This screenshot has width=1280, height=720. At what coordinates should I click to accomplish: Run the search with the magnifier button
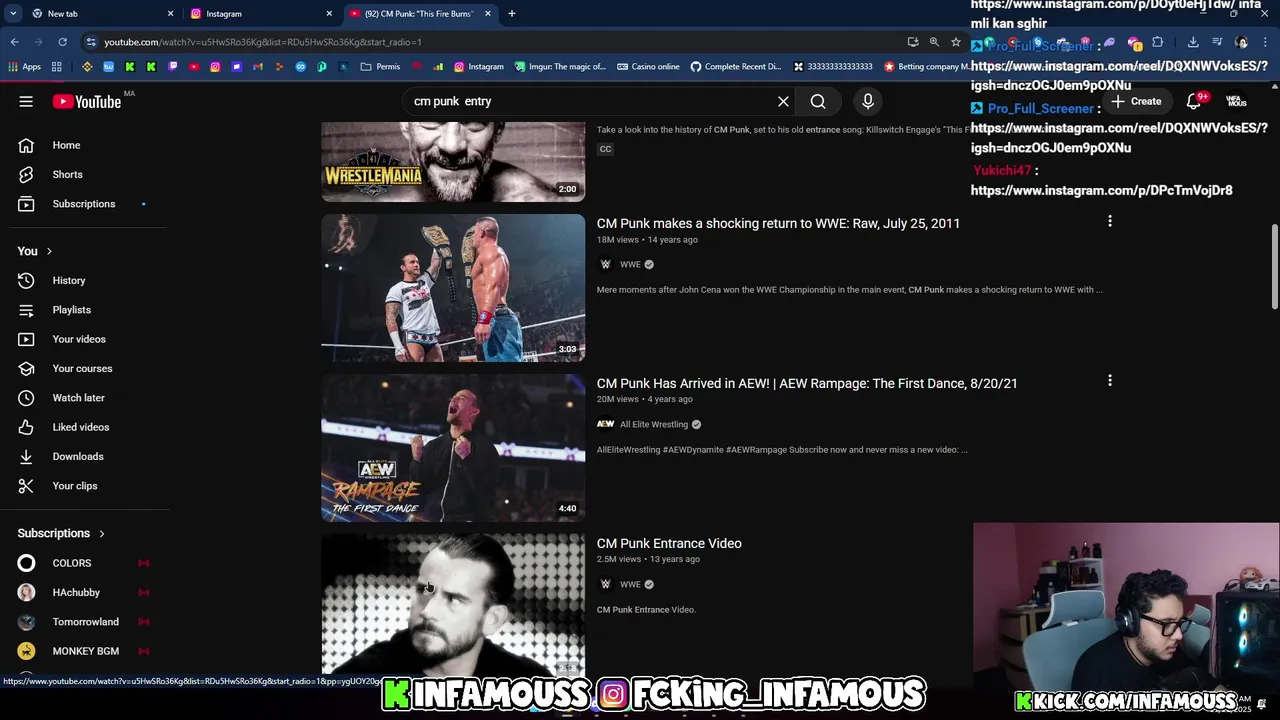[x=818, y=101]
